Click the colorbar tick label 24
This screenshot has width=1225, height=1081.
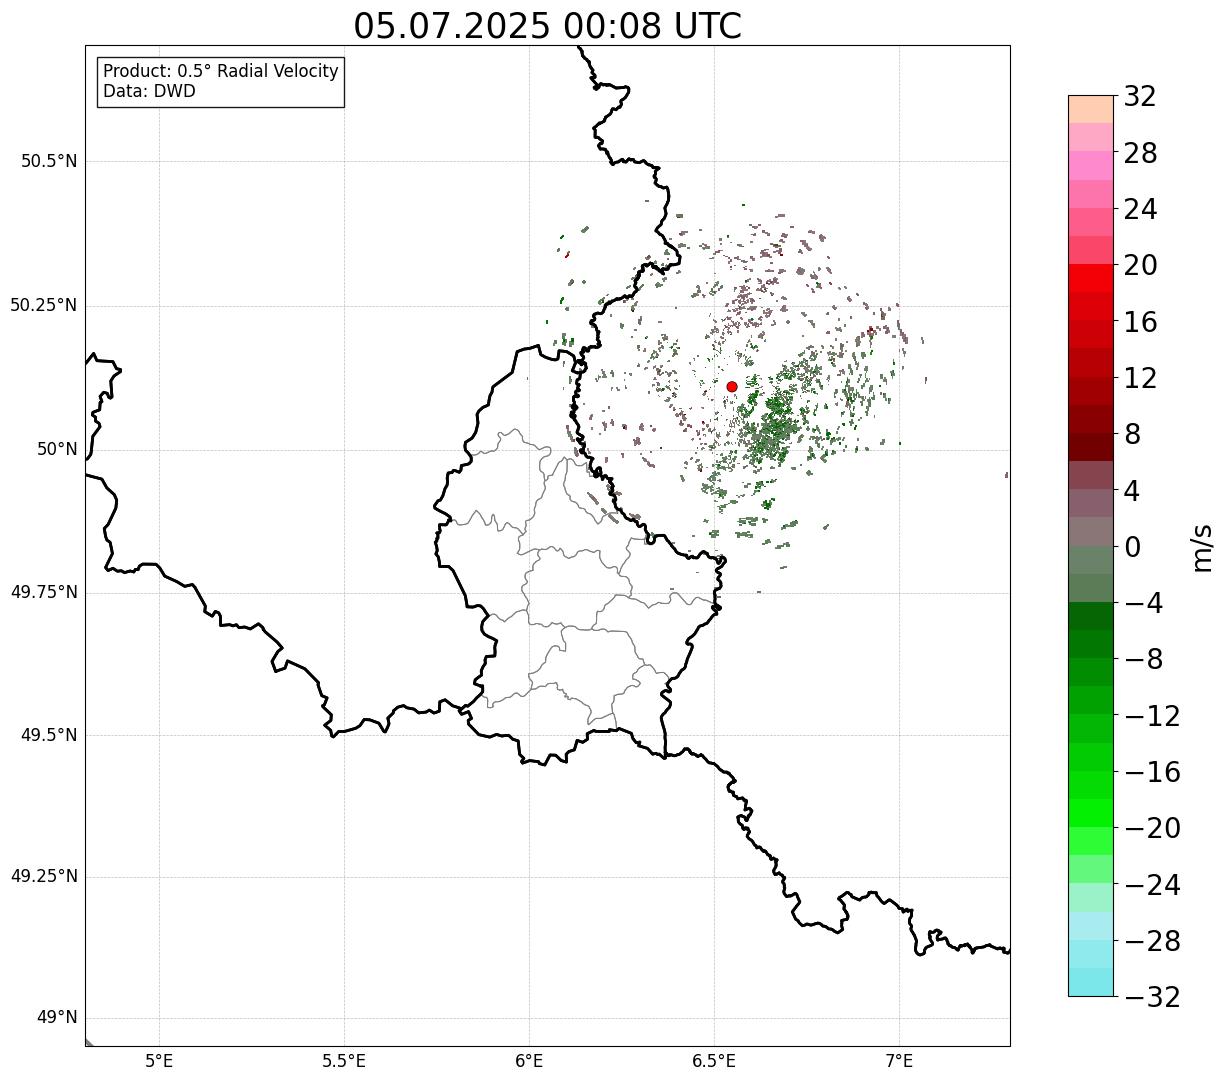[x=1140, y=209]
